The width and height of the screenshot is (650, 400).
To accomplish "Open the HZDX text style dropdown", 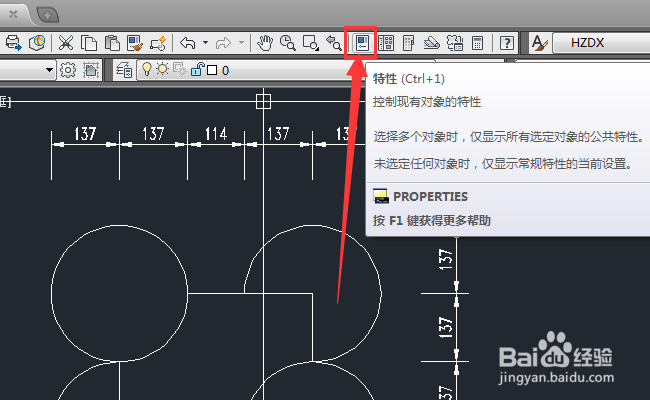I will (x=601, y=43).
